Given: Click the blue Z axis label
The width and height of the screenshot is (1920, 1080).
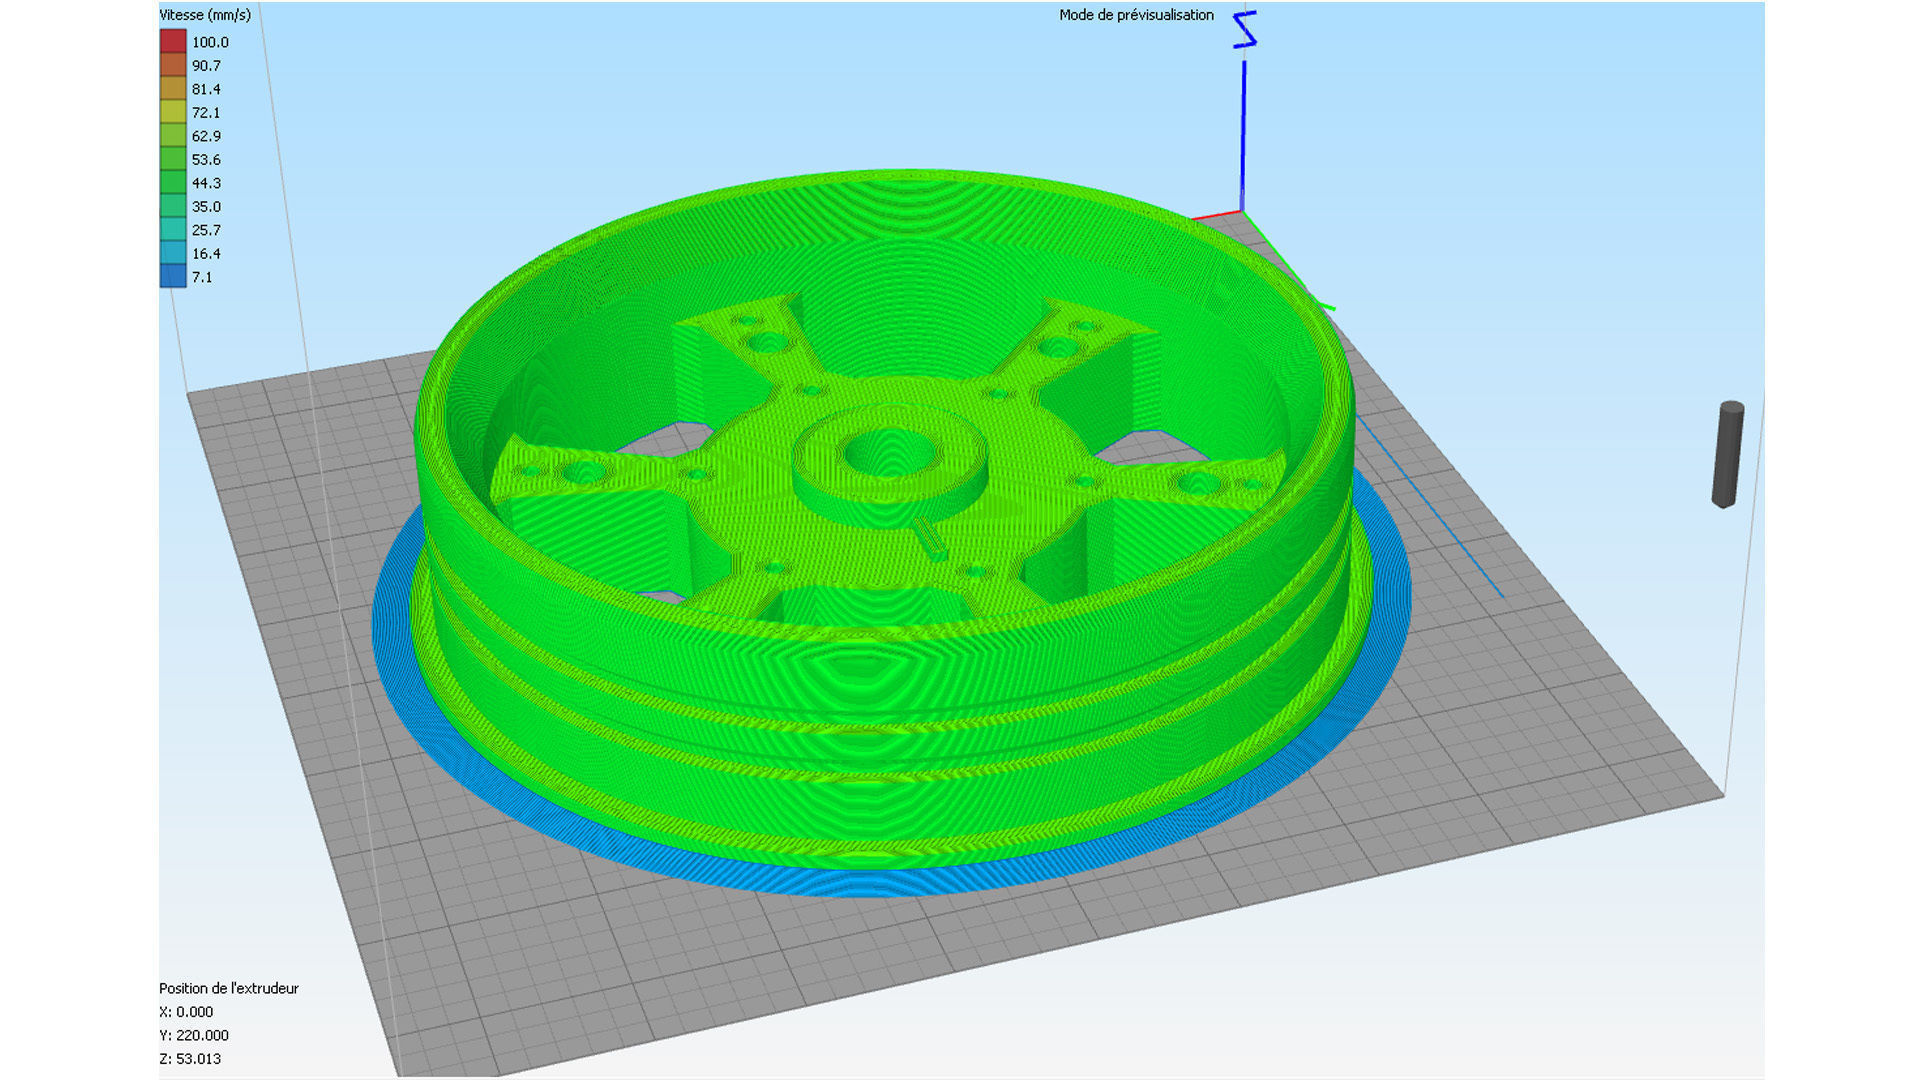Looking at the screenshot, I should [1244, 29].
